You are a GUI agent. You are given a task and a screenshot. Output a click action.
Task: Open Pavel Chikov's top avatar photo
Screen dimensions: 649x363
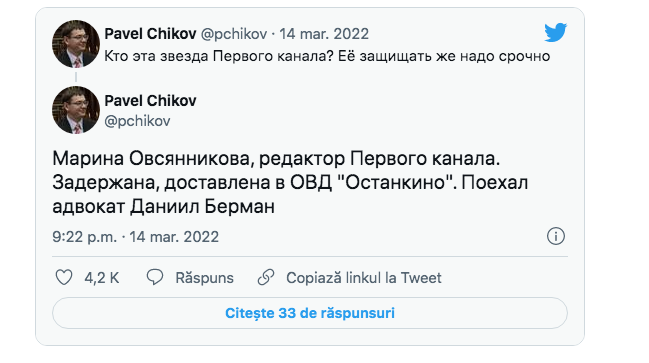[x=76, y=44]
